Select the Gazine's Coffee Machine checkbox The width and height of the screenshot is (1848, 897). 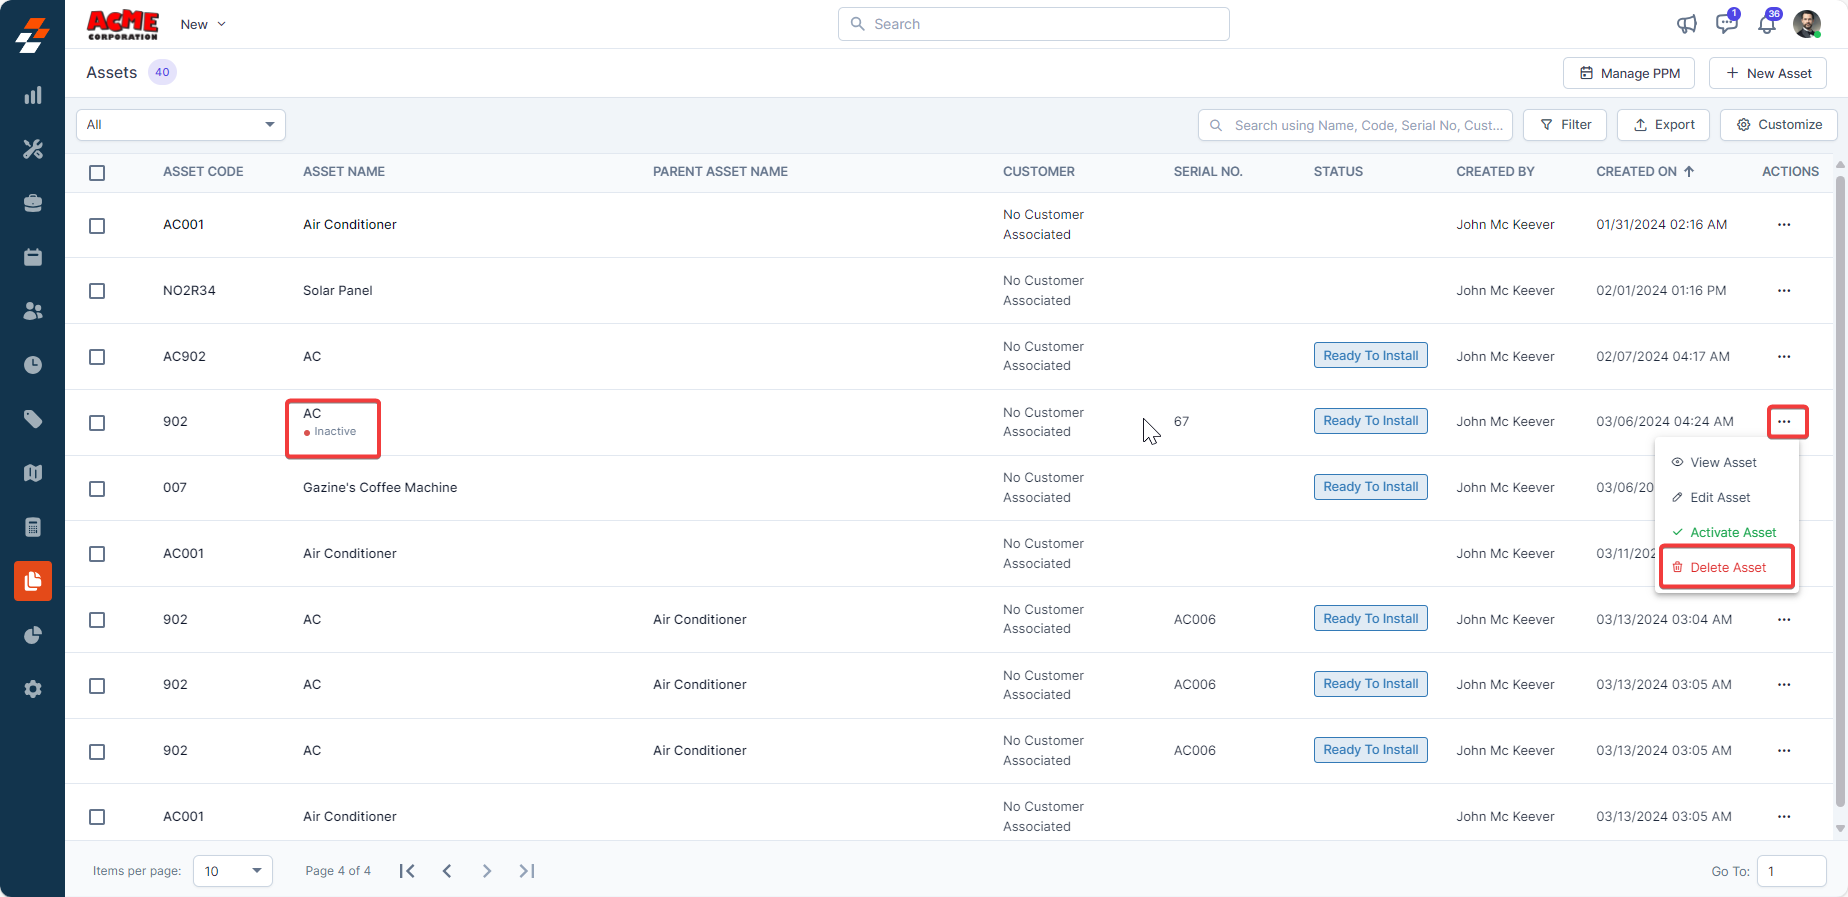[x=97, y=489]
